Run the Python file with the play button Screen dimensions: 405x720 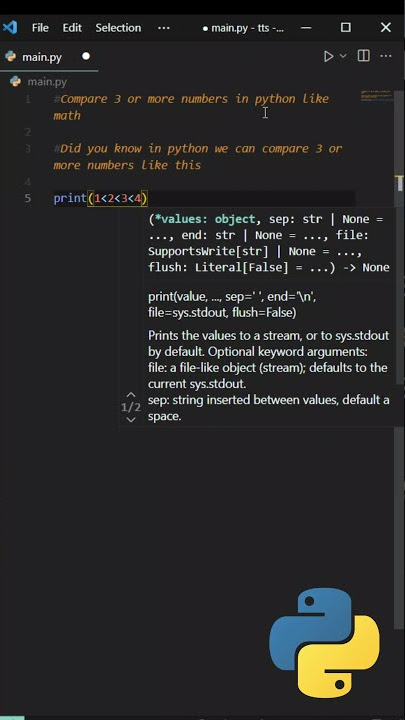328,56
